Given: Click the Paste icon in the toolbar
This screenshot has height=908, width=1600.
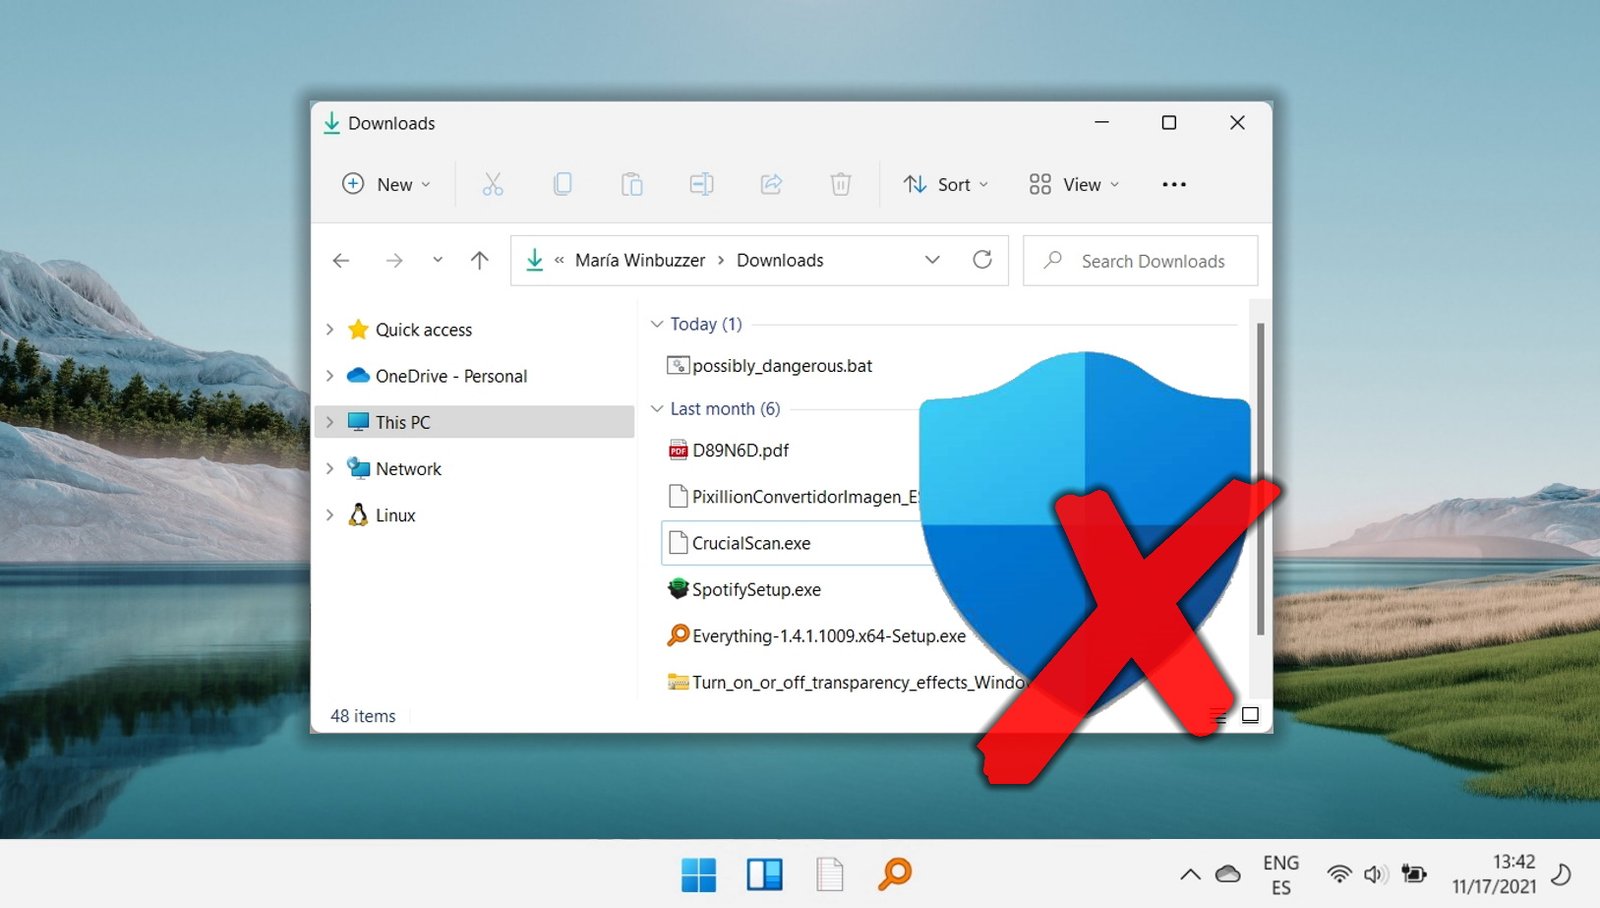Looking at the screenshot, I should (631, 184).
